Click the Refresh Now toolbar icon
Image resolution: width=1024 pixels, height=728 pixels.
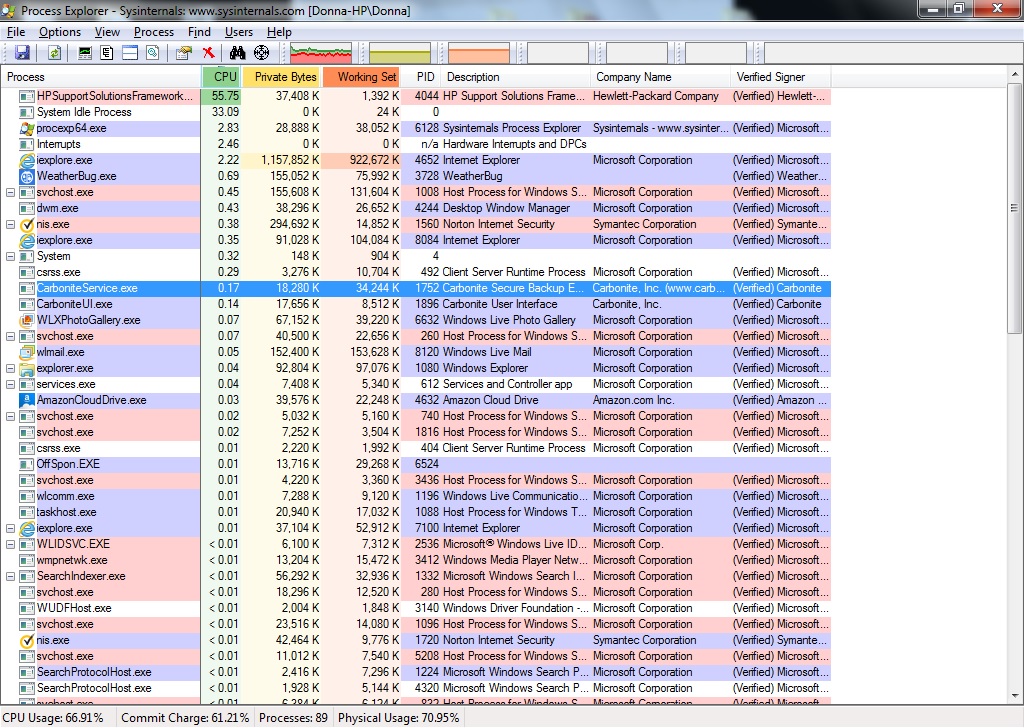(x=54, y=53)
